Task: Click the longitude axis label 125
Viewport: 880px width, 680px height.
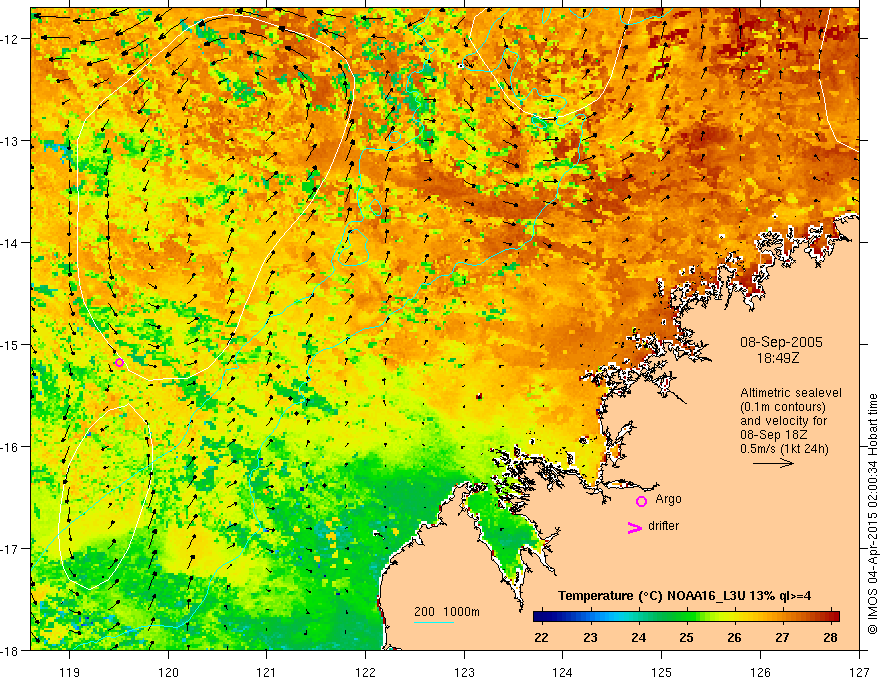Action: pos(662,672)
